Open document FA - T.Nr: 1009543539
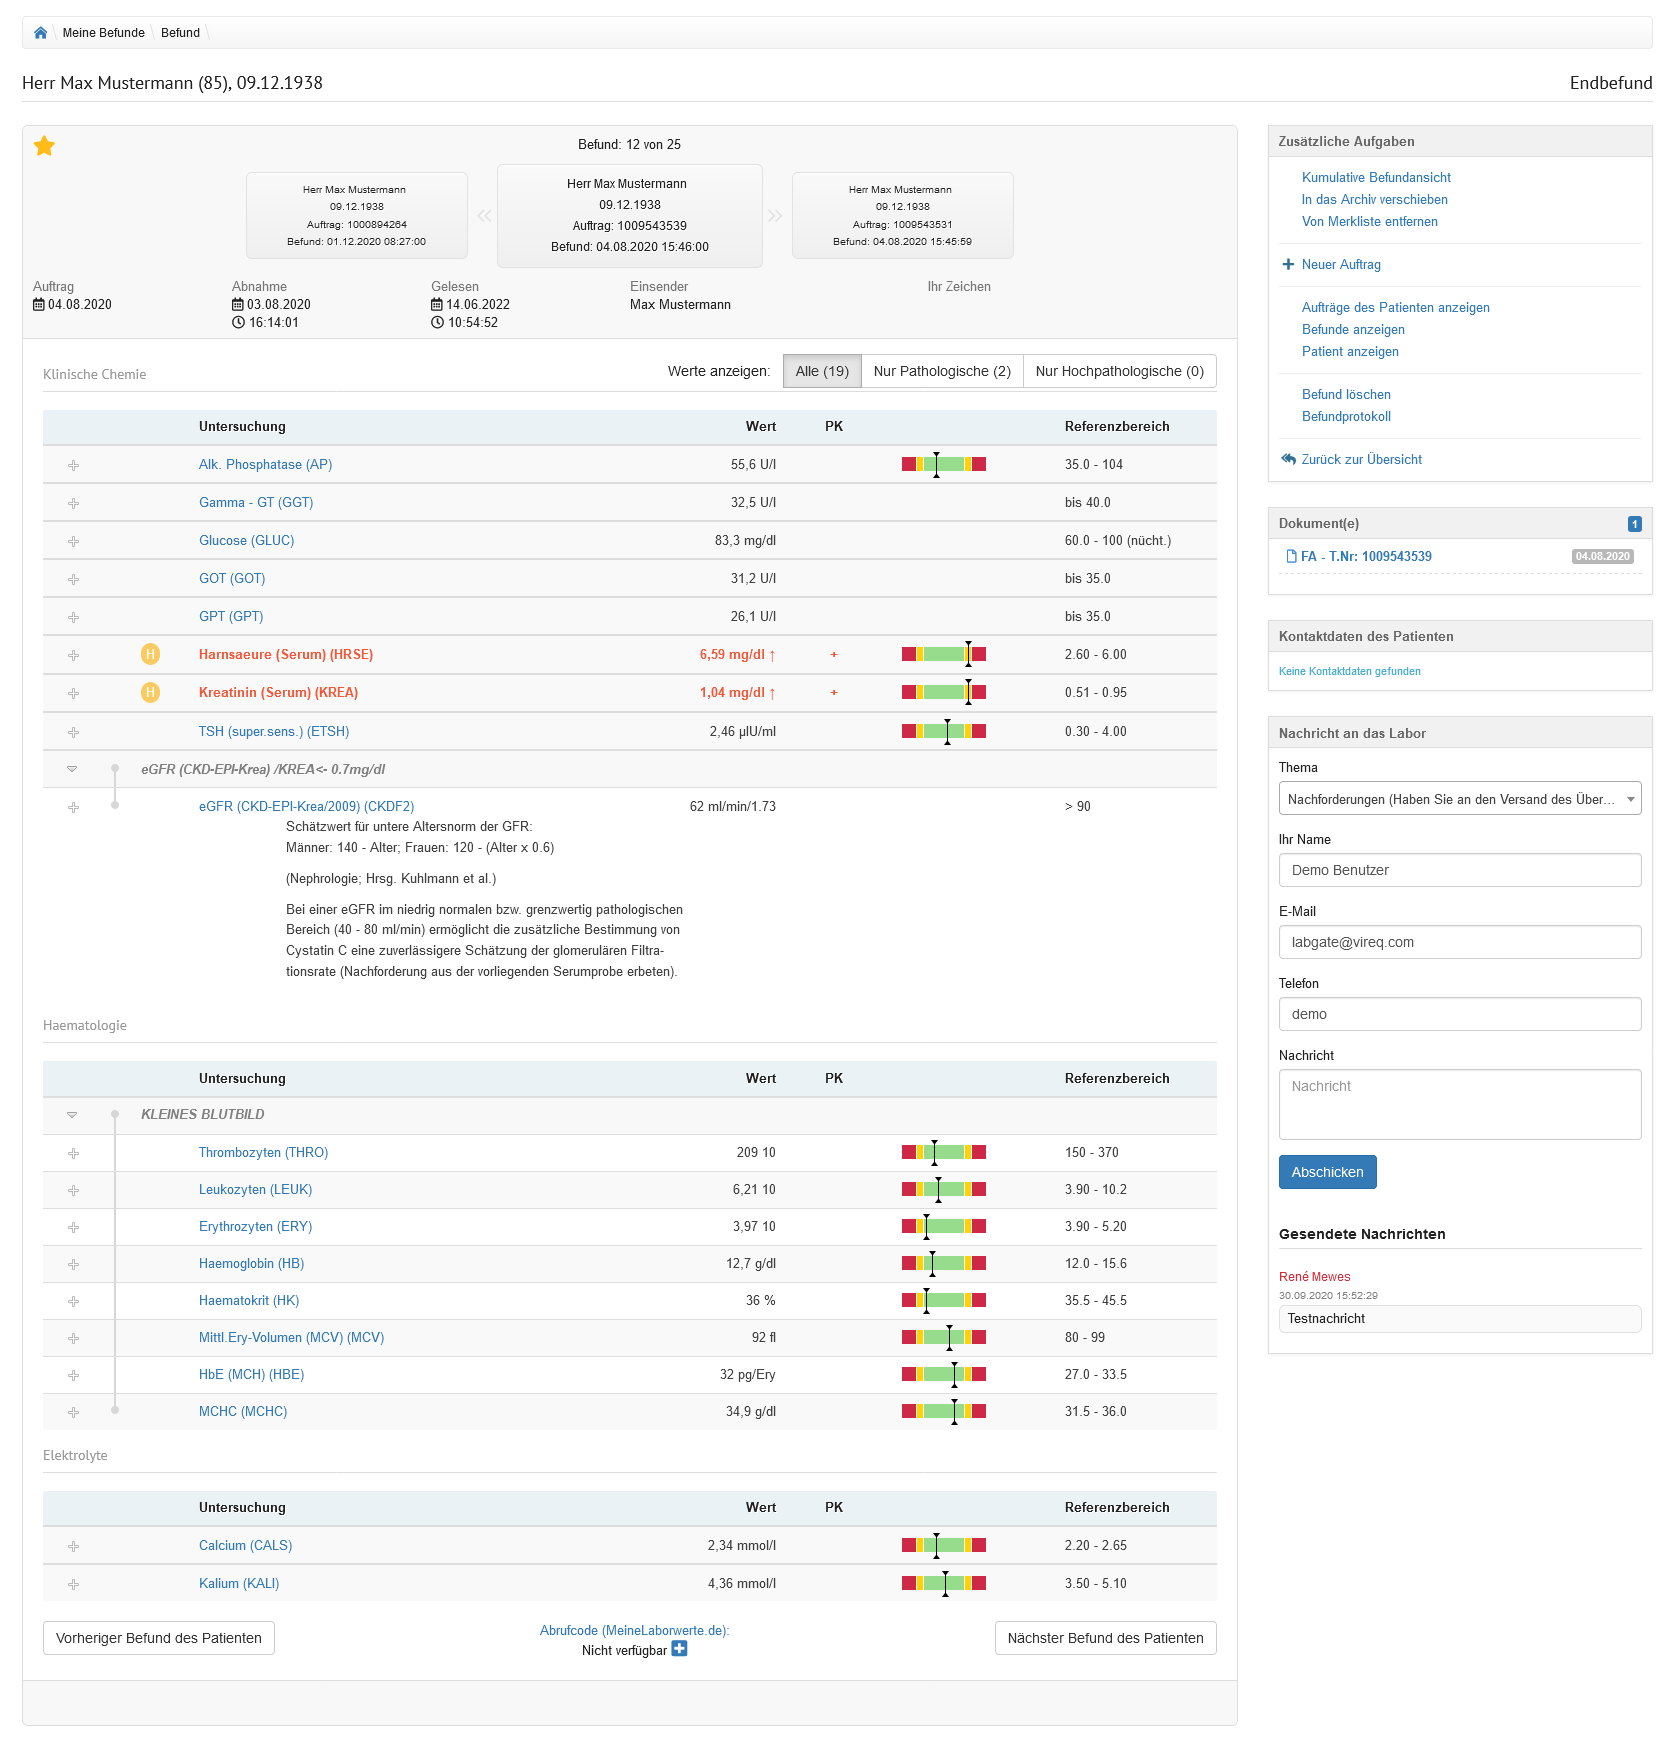The width and height of the screenshot is (1669, 1745). click(x=1365, y=556)
